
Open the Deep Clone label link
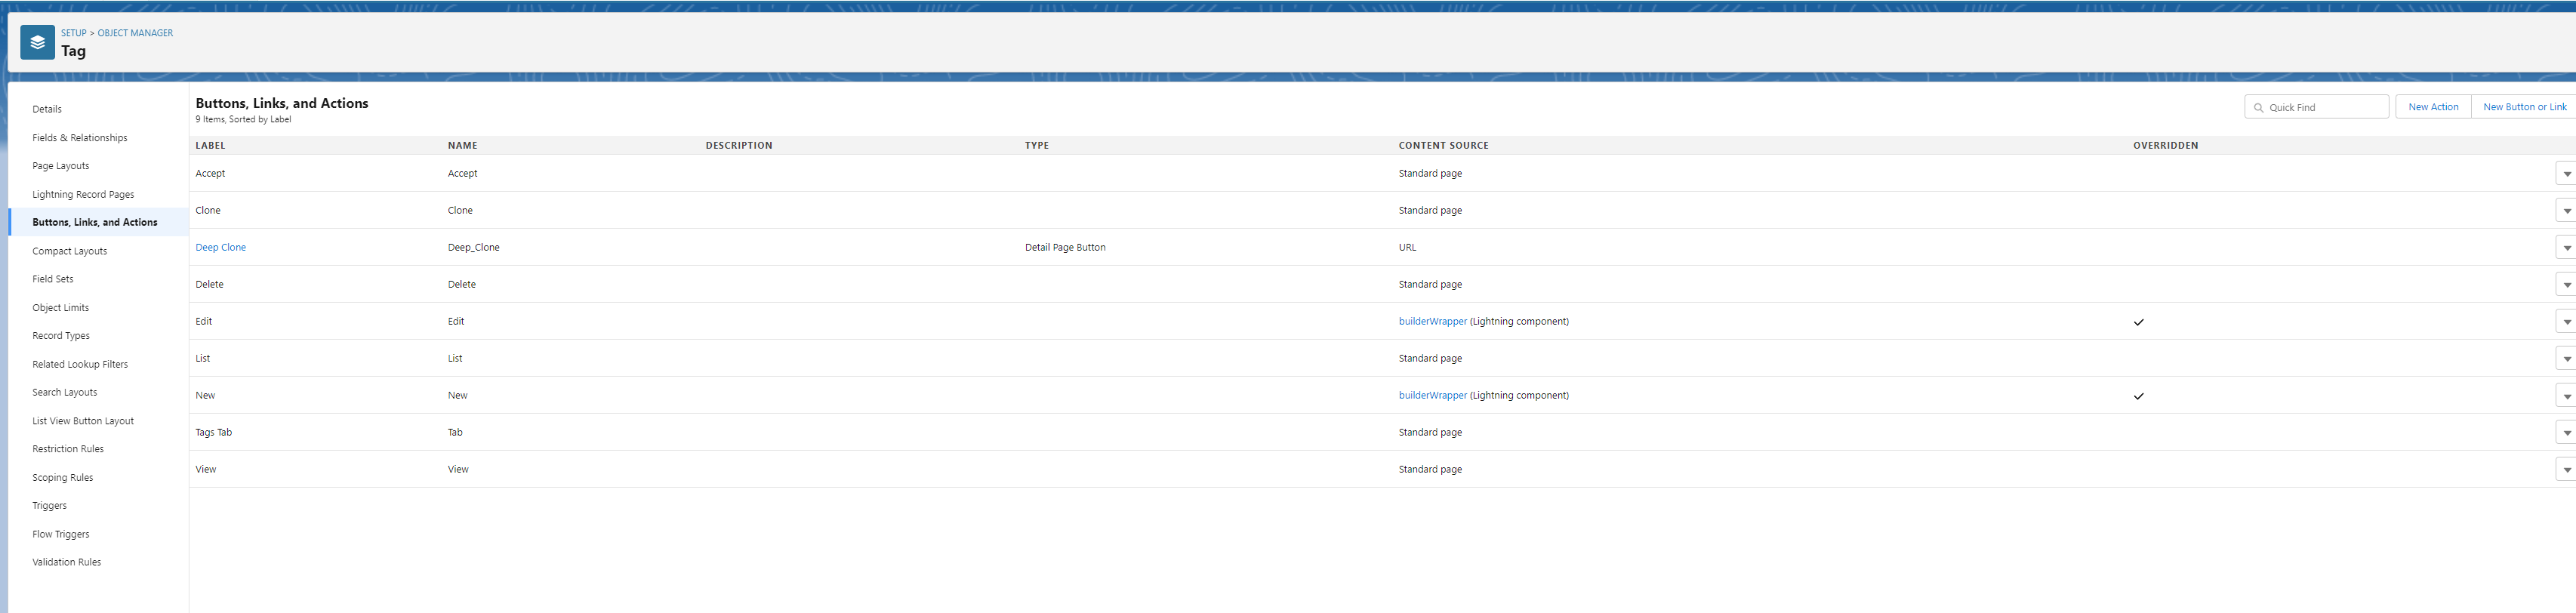[x=220, y=248]
